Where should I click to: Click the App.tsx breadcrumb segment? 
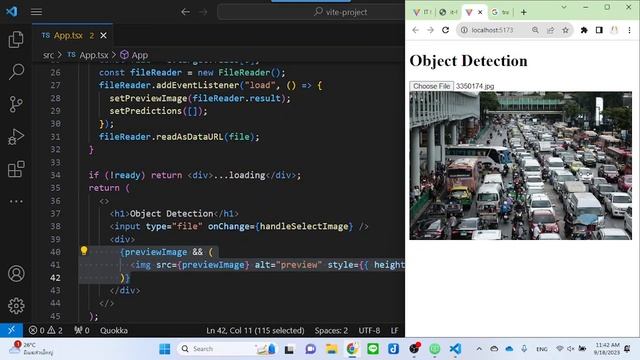click(x=88, y=55)
